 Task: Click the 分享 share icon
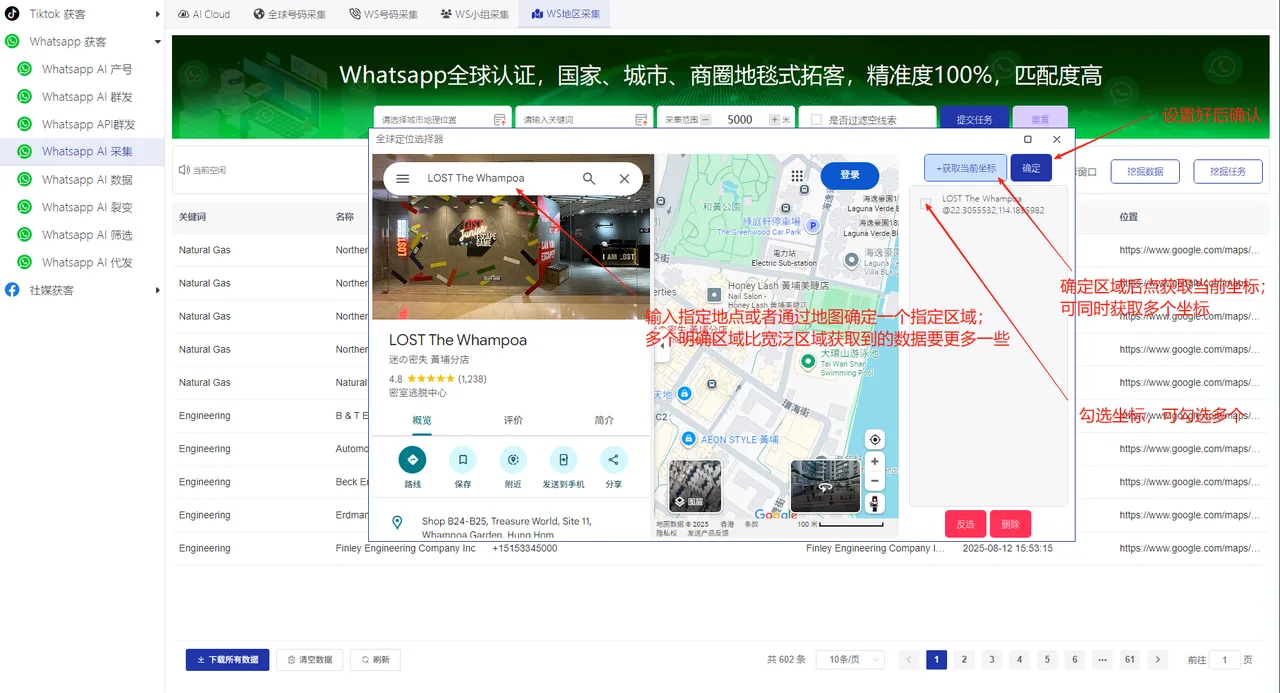pyautogui.click(x=614, y=458)
